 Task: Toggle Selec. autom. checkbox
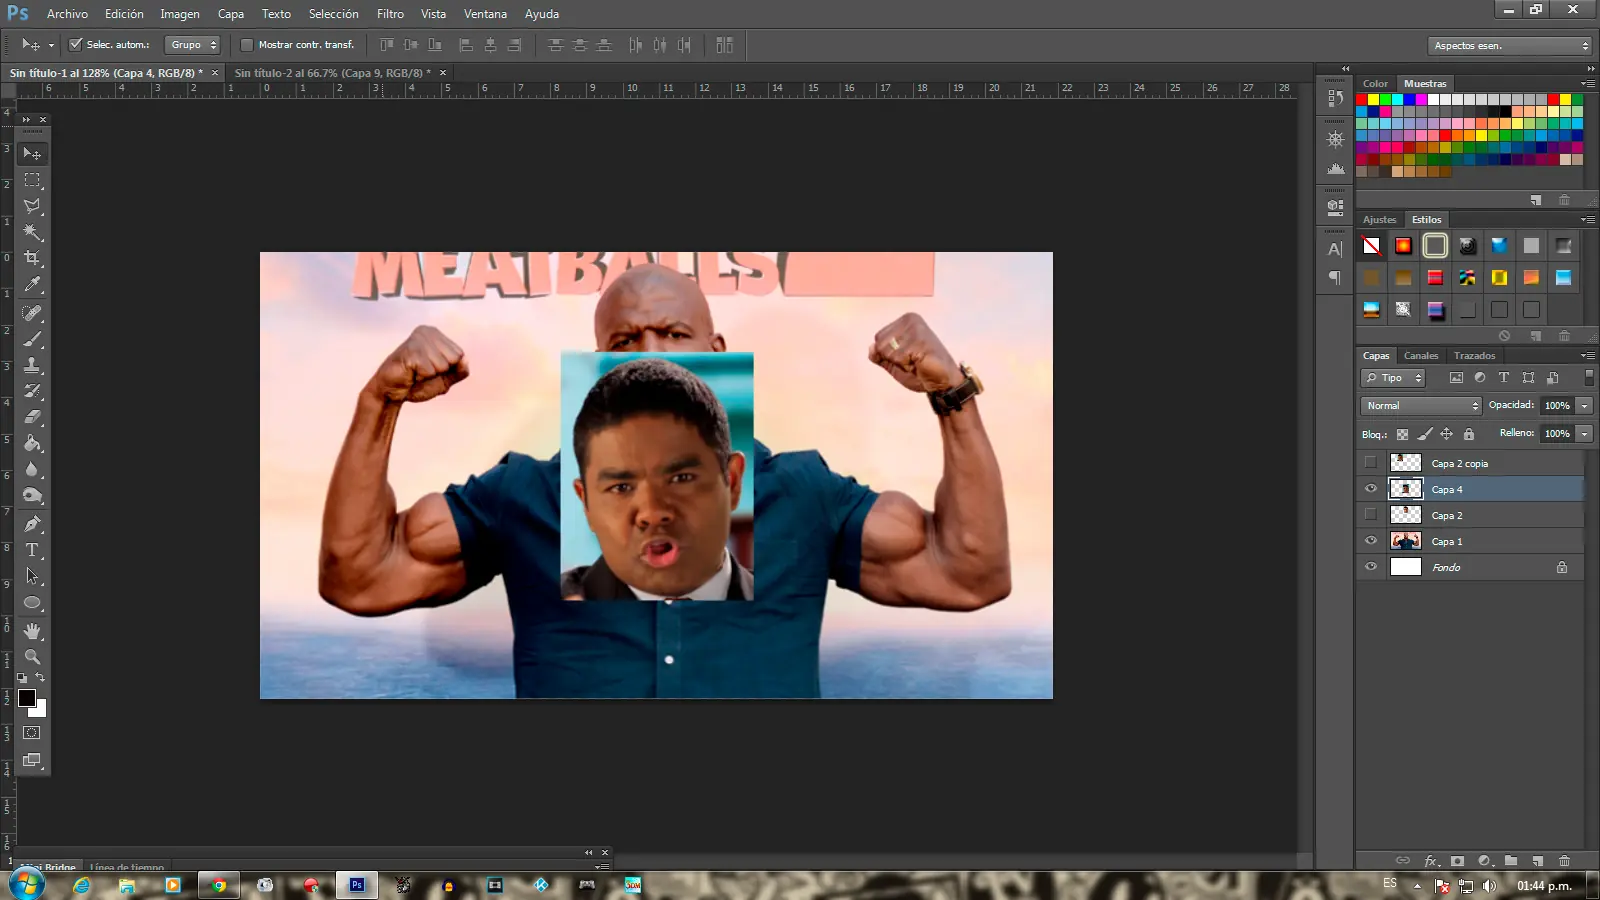tap(75, 45)
